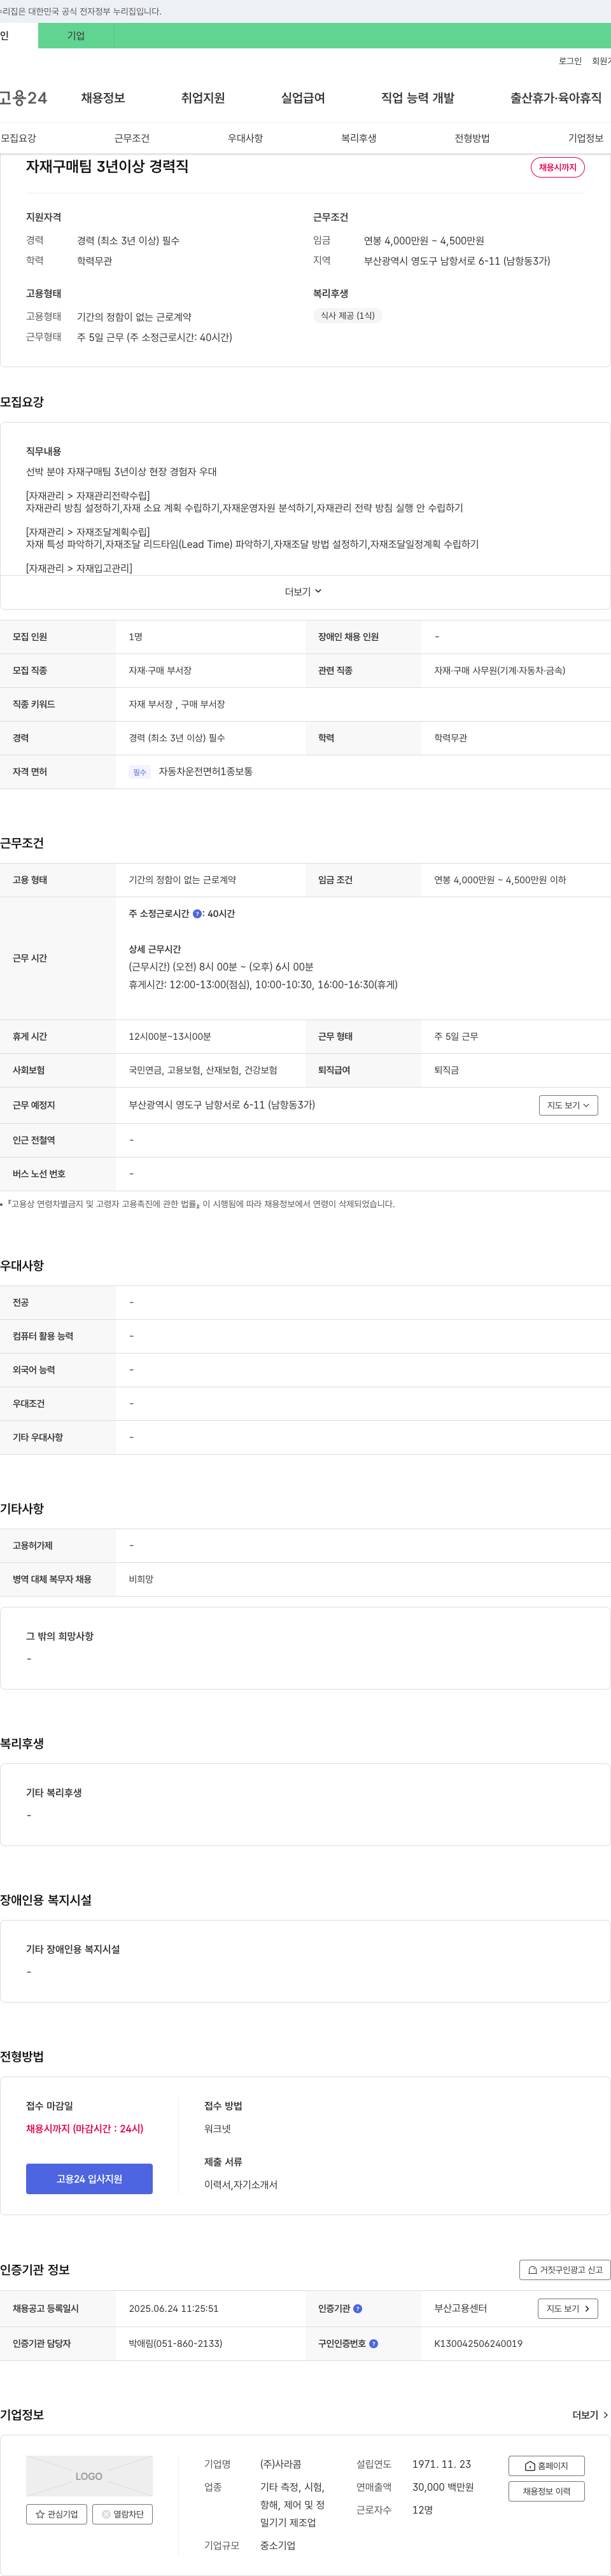Open 채용정보 이력 button

coord(546,2490)
